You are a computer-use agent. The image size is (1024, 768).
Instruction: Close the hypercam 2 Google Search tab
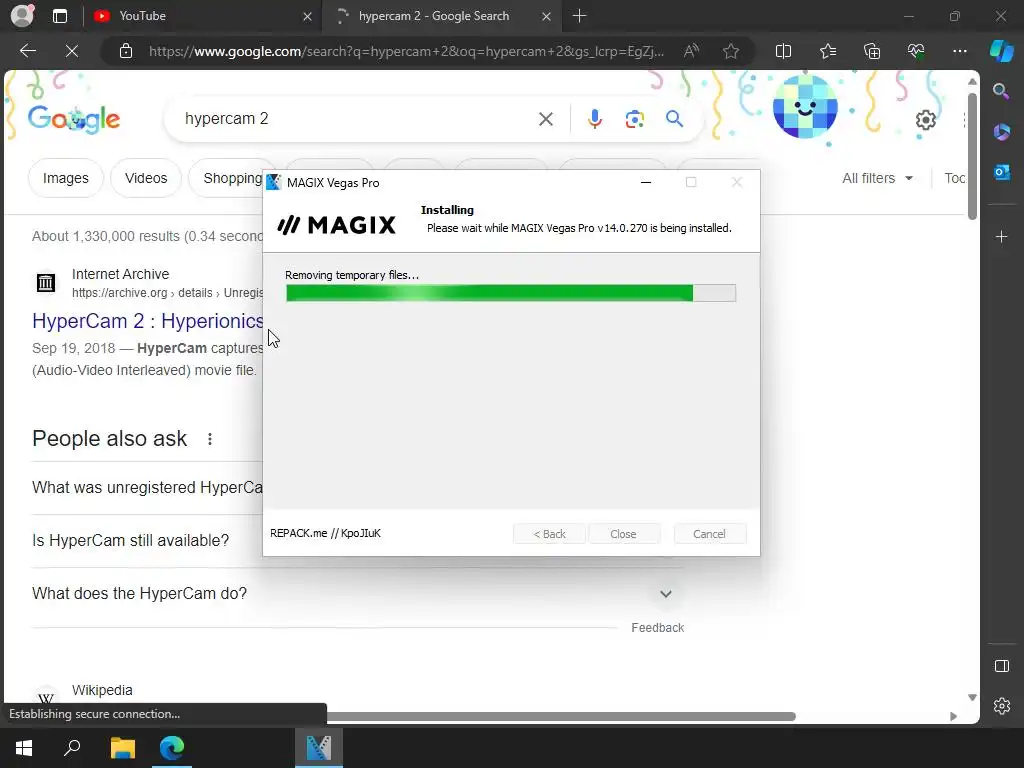547,16
